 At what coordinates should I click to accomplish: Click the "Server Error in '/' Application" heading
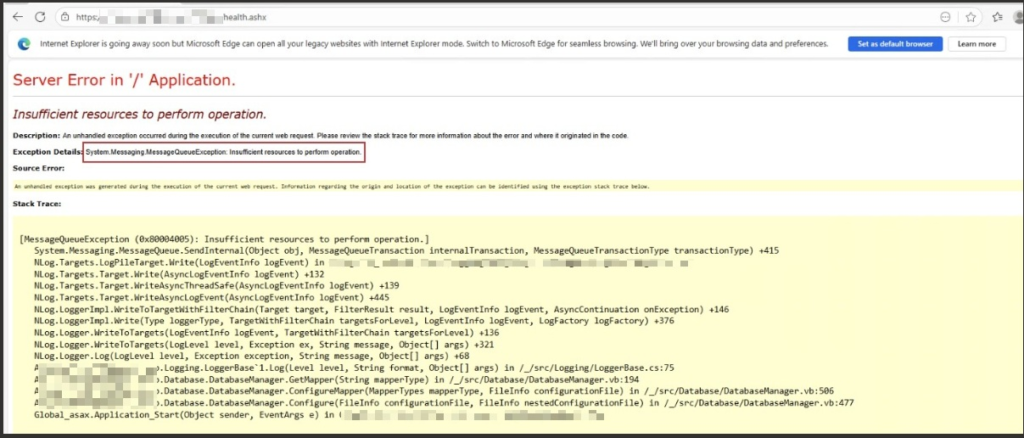point(124,80)
